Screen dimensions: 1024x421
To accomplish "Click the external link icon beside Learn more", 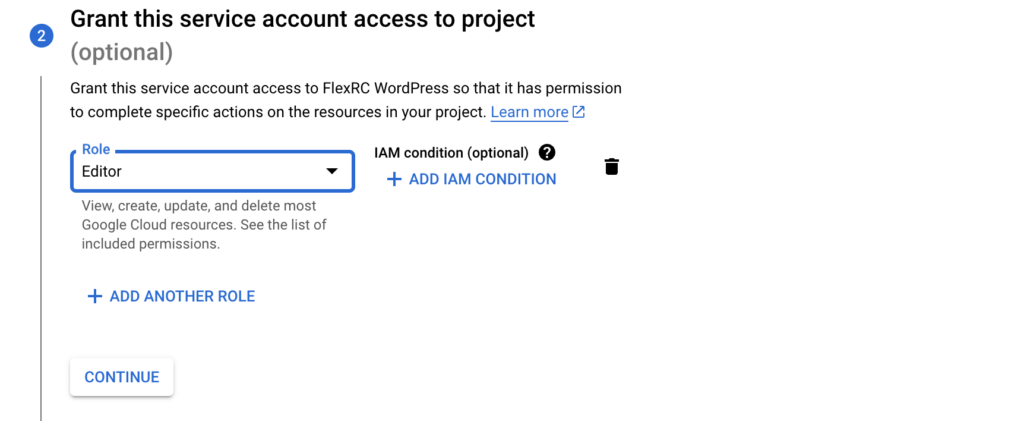I will [x=578, y=112].
